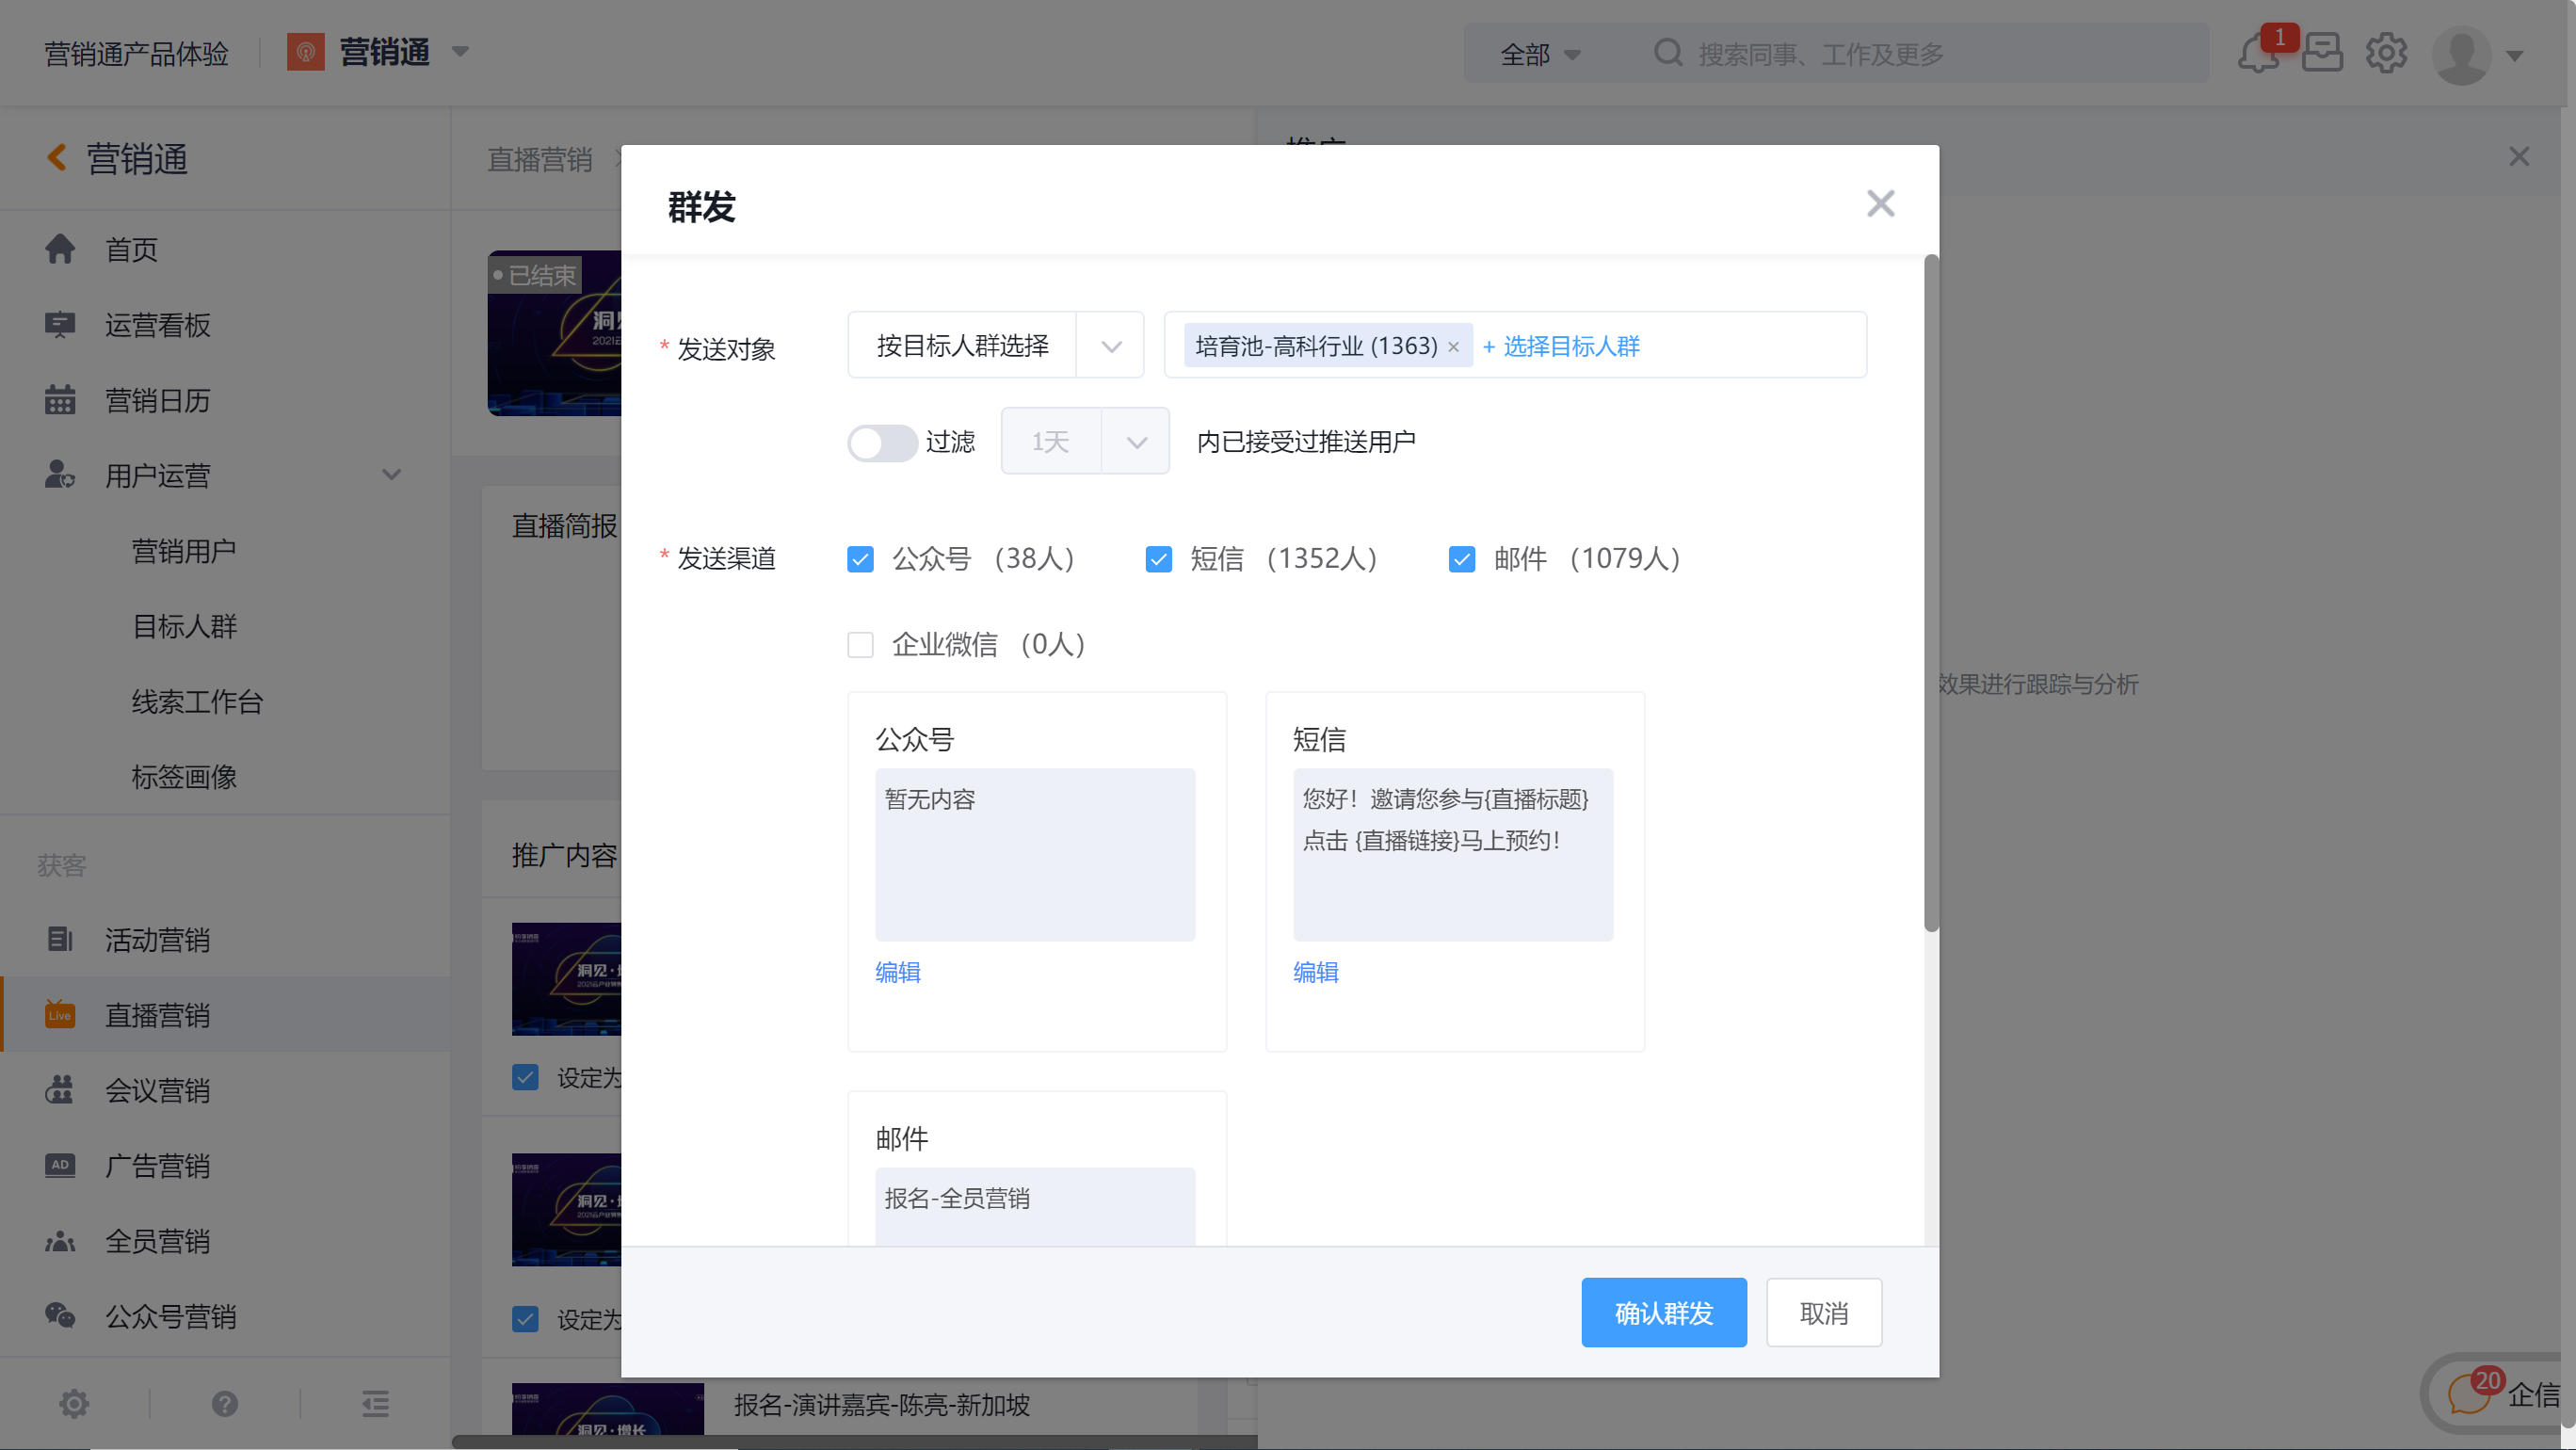Open the 营销日历 calendar icon
This screenshot has height=1450, width=2576.
(x=60, y=400)
